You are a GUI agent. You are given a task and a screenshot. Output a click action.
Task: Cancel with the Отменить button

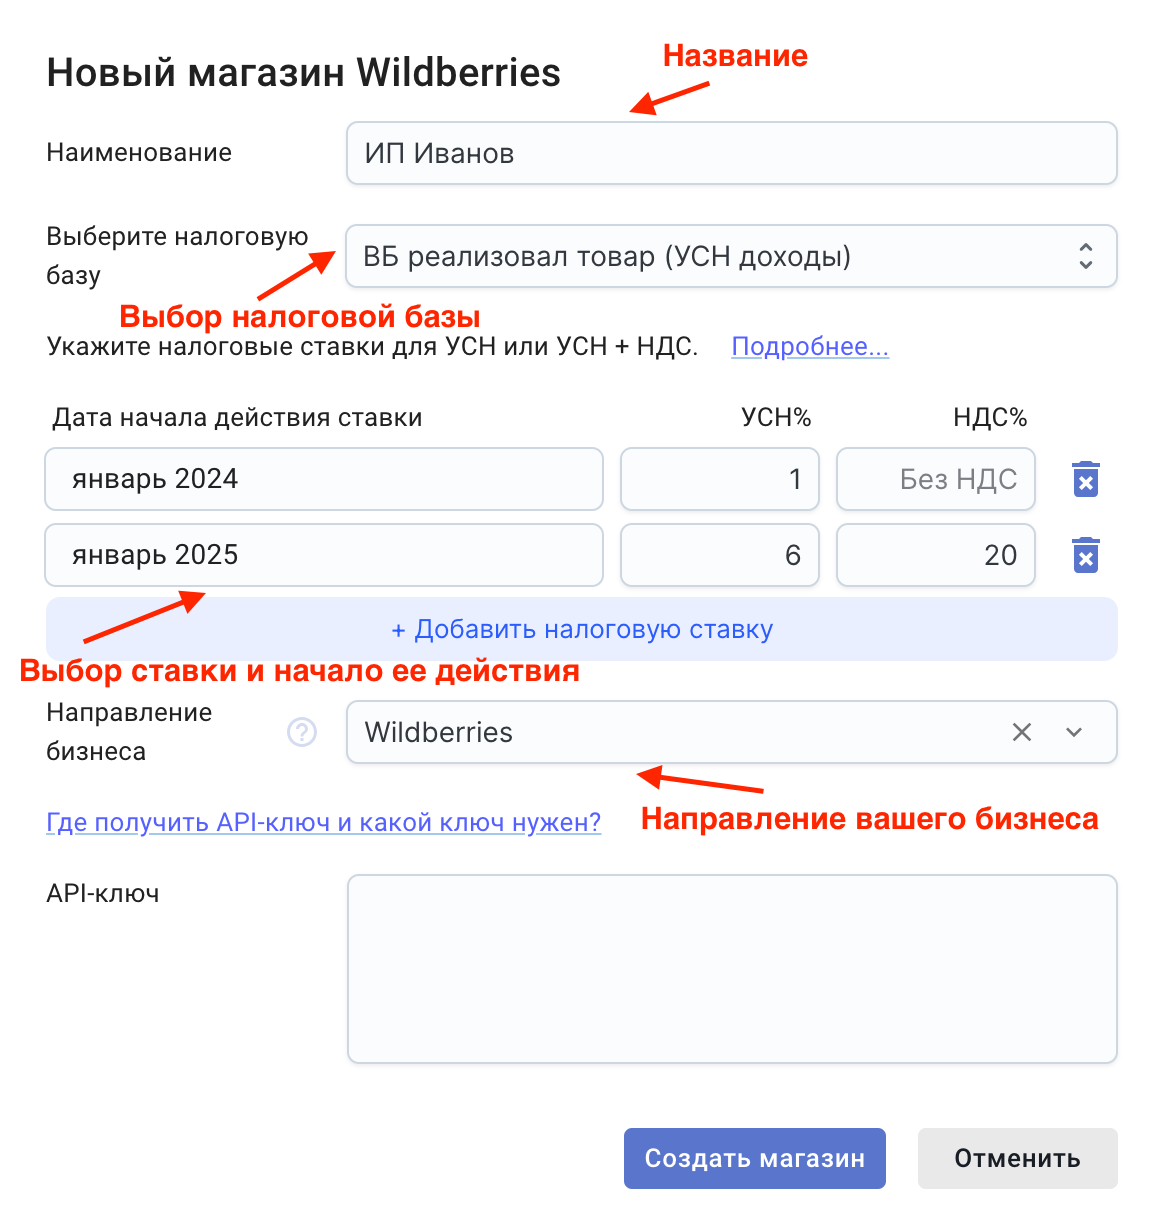click(1017, 1158)
